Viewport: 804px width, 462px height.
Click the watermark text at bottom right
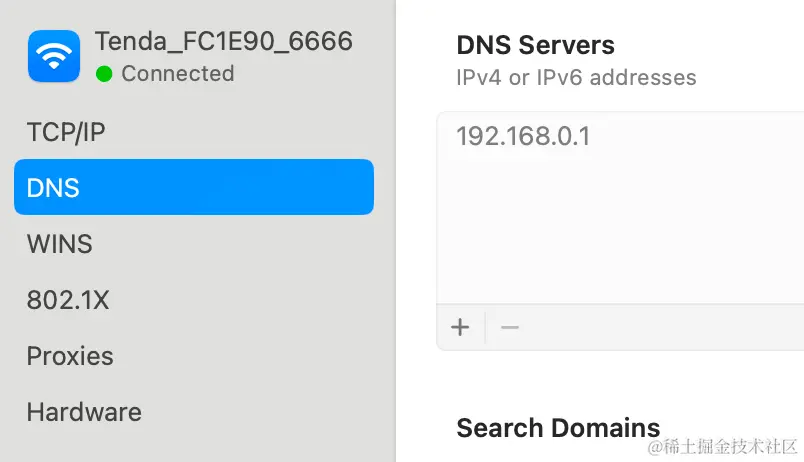(722, 446)
